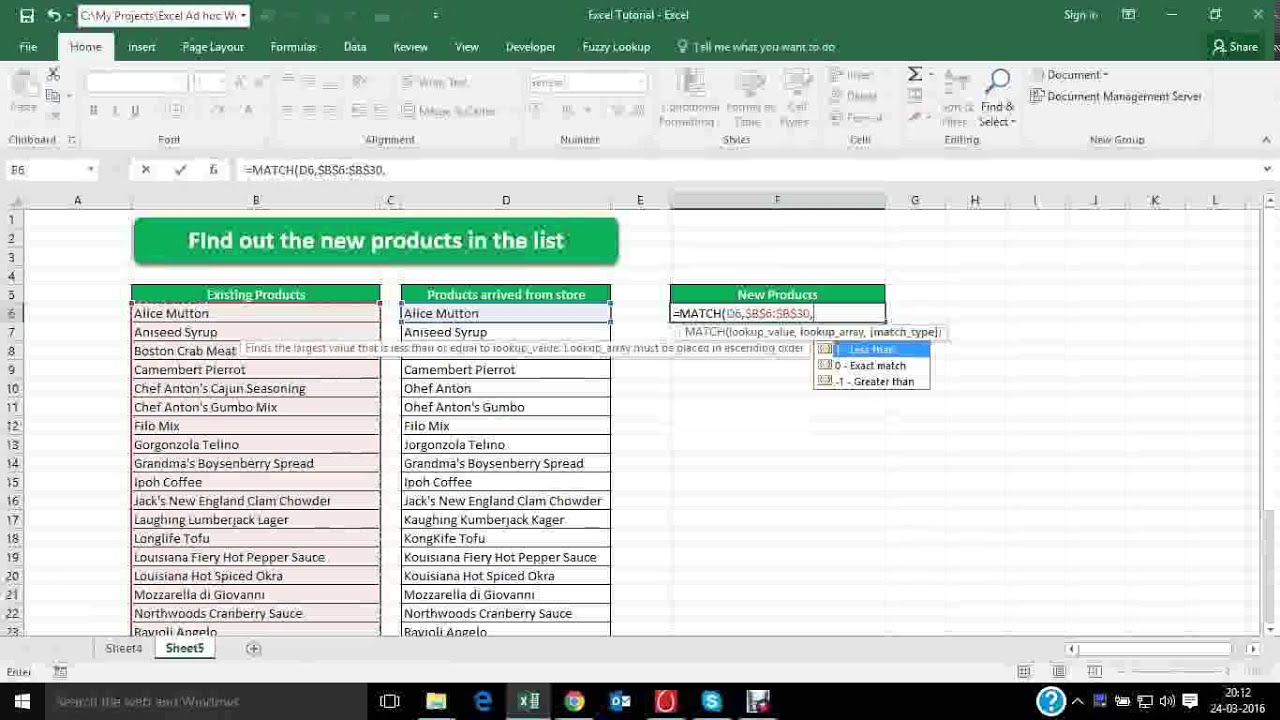The height and width of the screenshot is (720, 1280).
Task: Toggle Underline formatting in the Font group
Action: (x=135, y=110)
